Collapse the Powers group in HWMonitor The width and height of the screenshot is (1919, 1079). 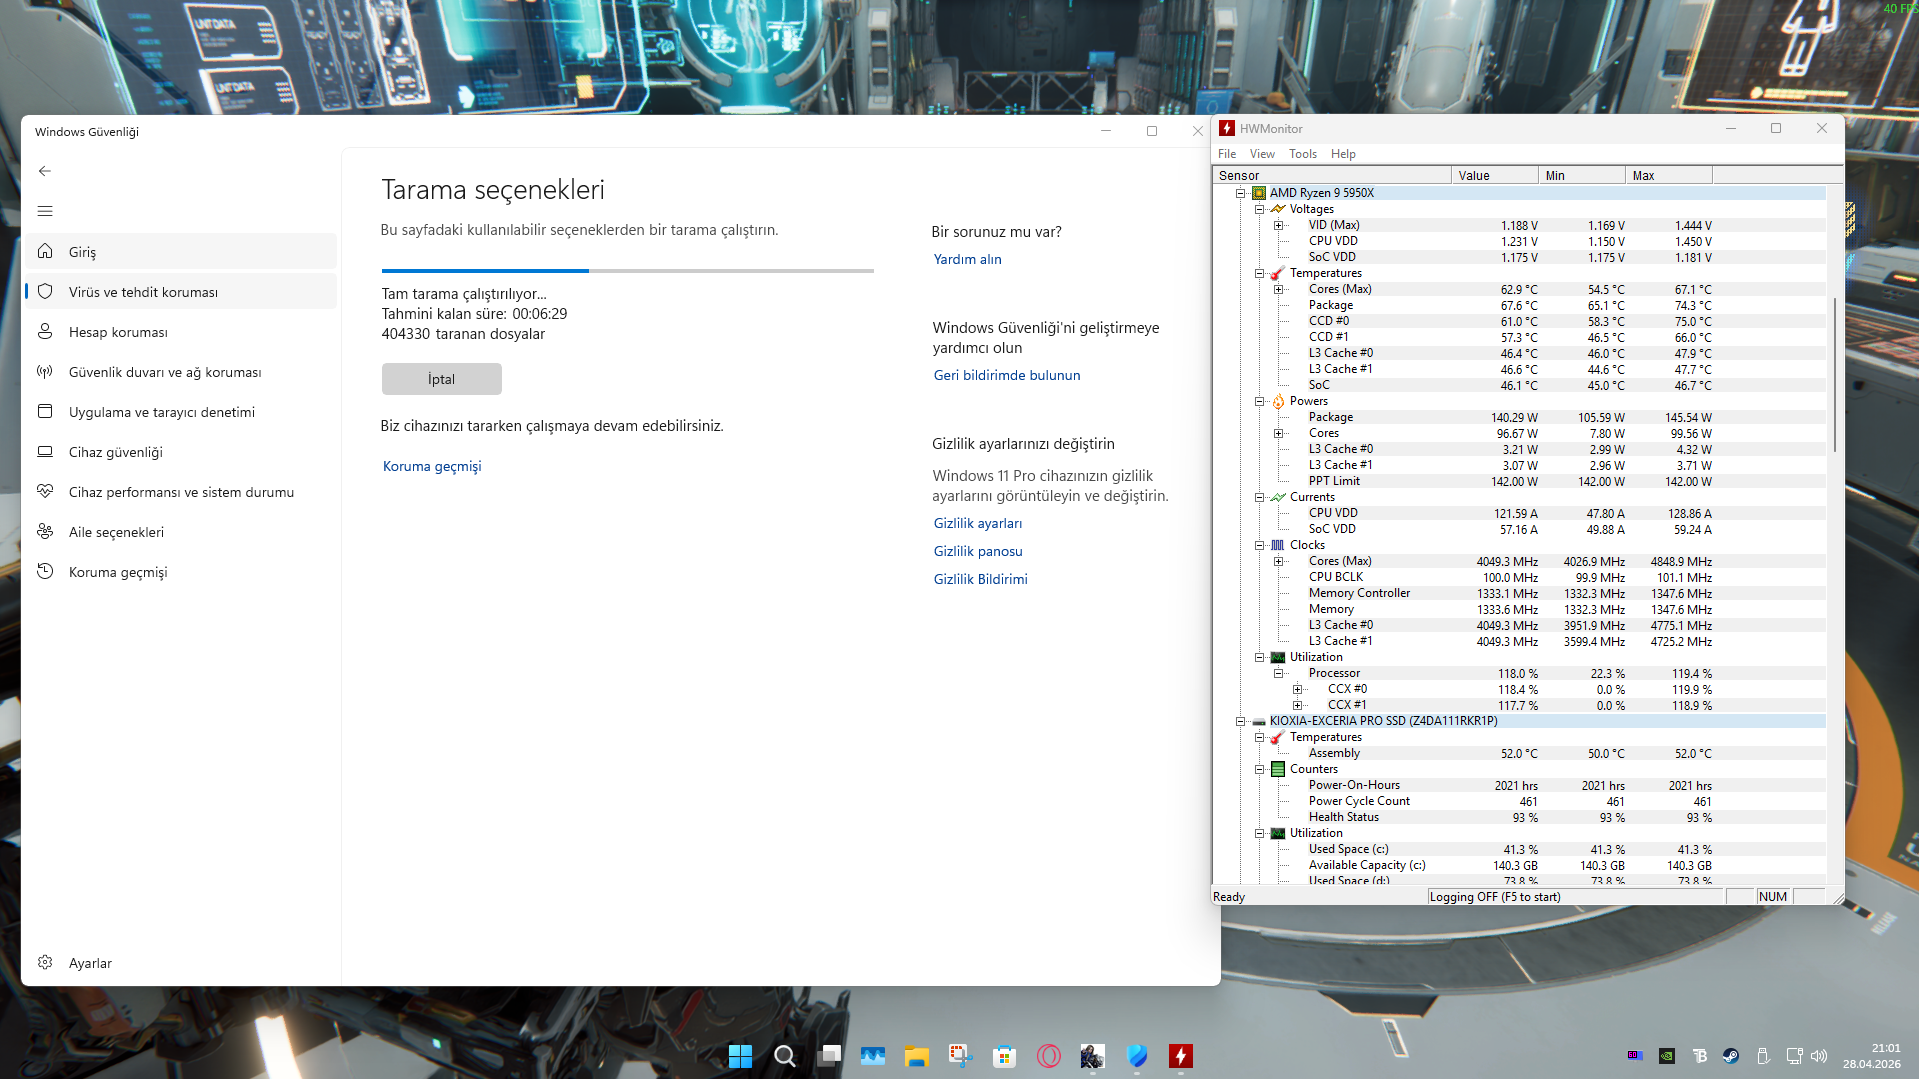(x=1260, y=401)
